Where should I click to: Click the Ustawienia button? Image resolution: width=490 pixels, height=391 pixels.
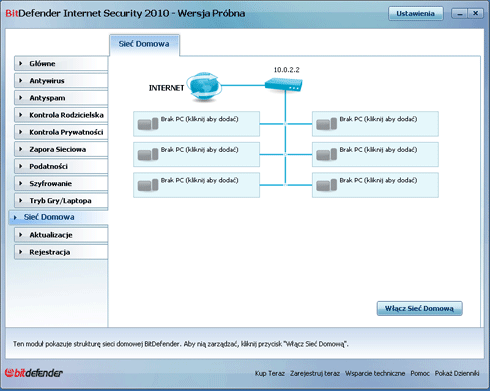tap(416, 14)
